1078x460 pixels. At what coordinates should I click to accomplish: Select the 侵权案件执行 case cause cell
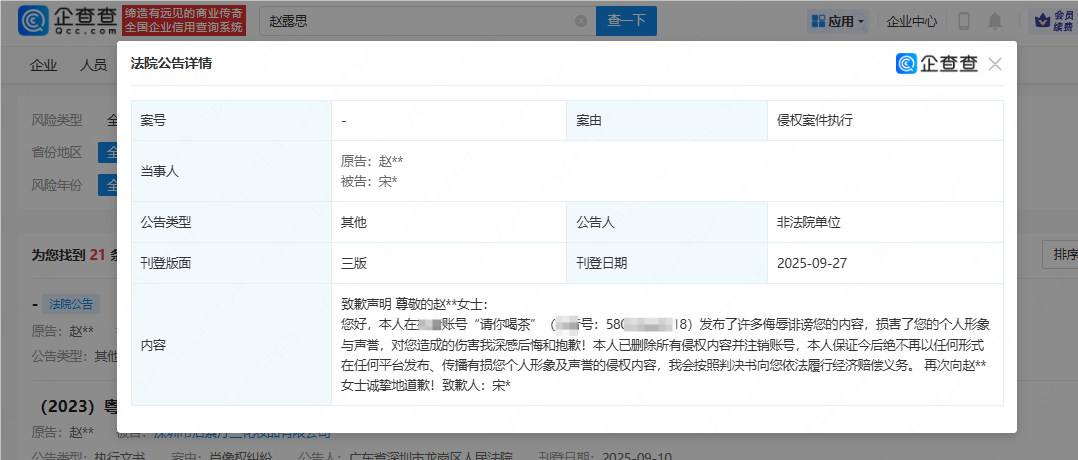(814, 120)
